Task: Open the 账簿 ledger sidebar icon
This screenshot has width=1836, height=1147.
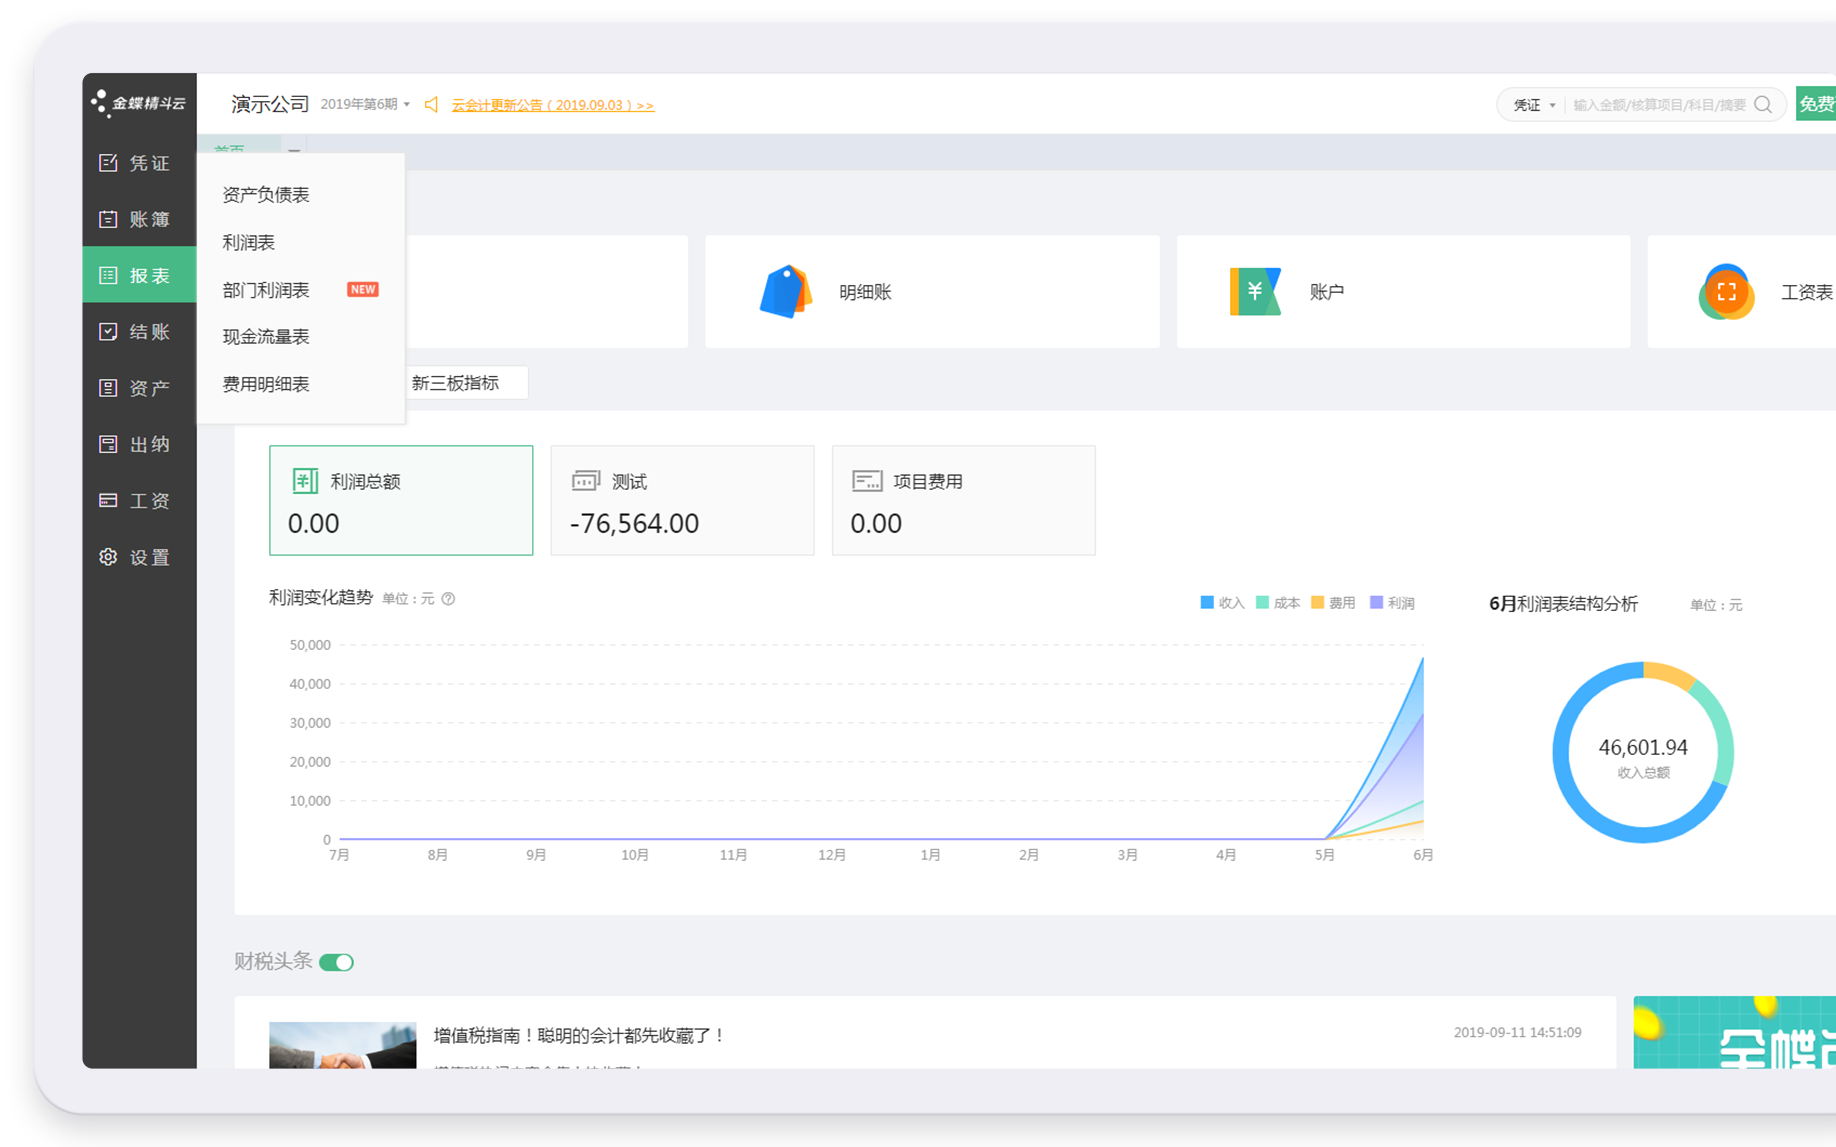Action: 108,219
